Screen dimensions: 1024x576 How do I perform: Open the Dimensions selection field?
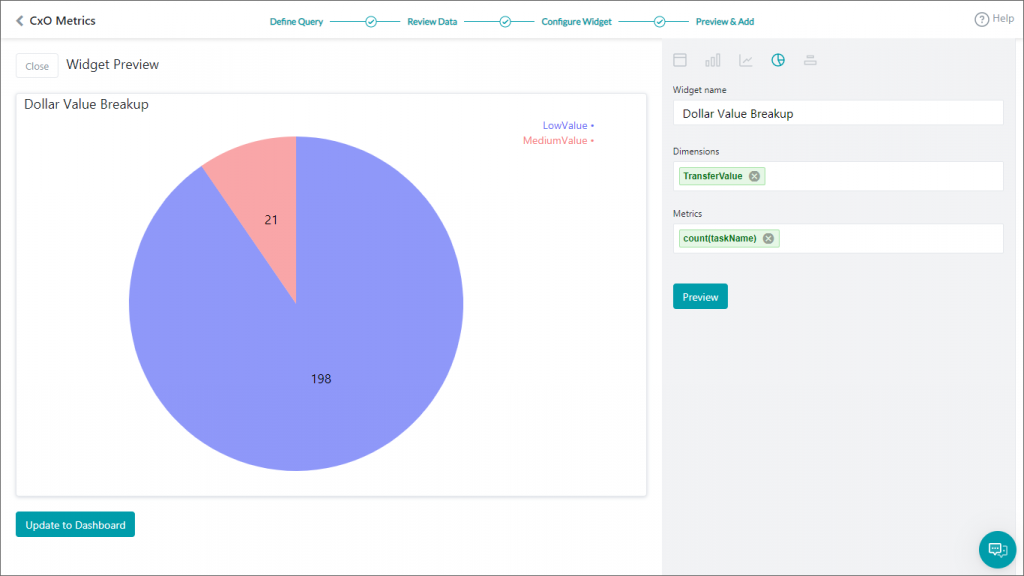(x=900, y=175)
